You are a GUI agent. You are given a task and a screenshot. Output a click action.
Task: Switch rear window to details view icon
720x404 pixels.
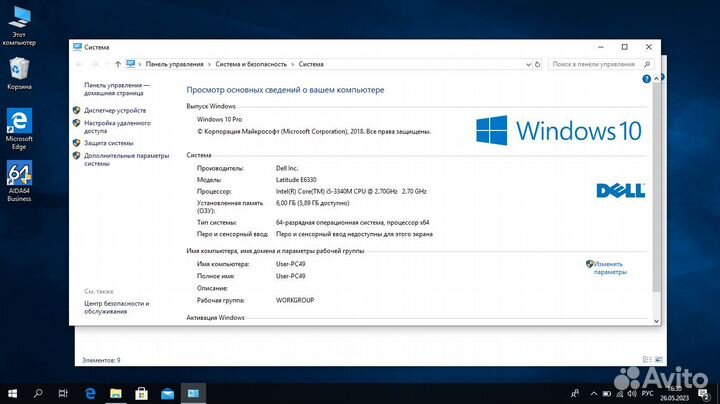[647, 359]
